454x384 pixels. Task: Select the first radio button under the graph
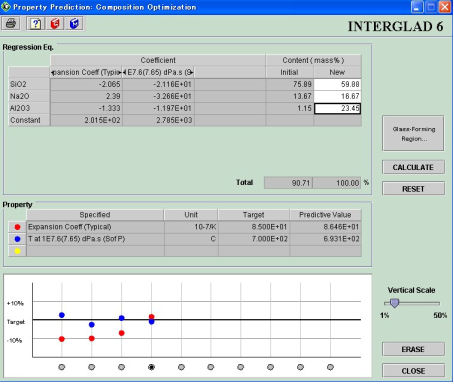(x=62, y=367)
